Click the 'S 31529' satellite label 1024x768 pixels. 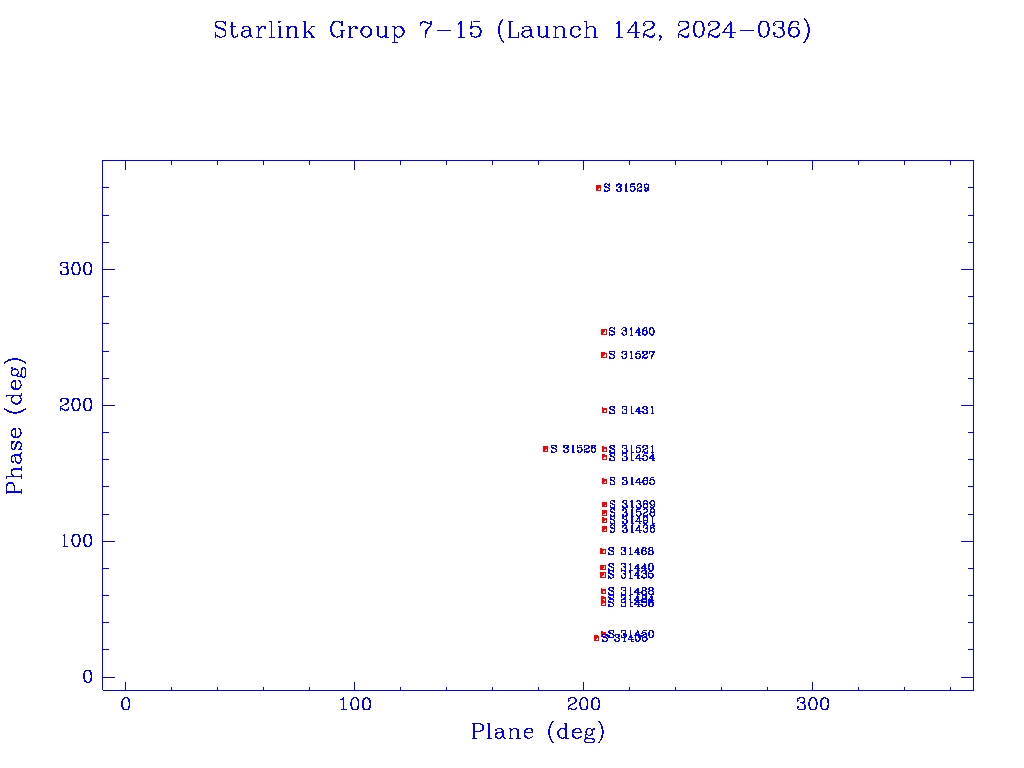coord(626,188)
